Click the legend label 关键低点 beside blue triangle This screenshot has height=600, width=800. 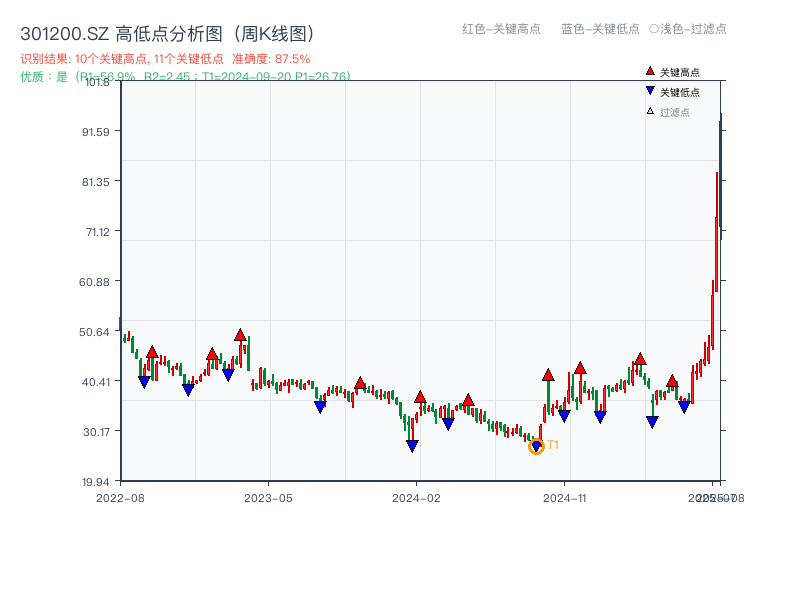point(680,92)
